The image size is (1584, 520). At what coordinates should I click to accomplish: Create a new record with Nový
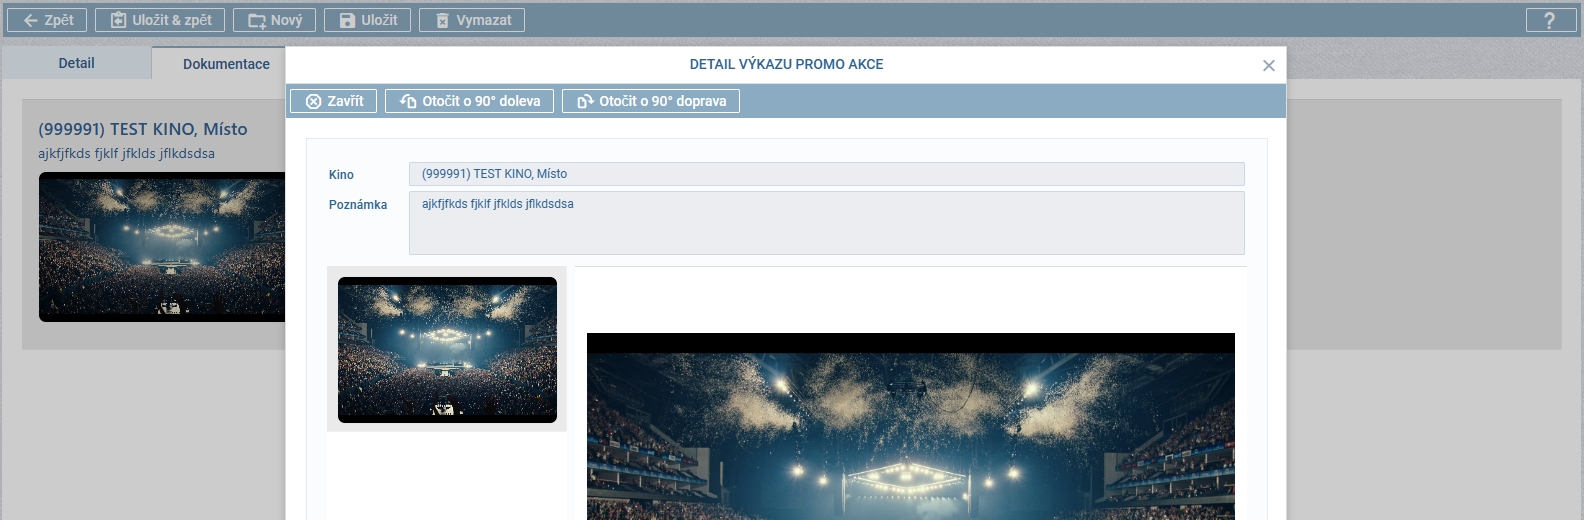[275, 20]
